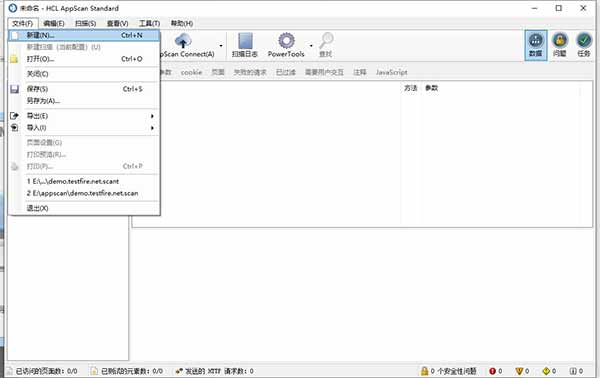This screenshot has width=600, height=378.
Task: Open recent file 1 demo.testfire.net.scant
Action: click(x=83, y=181)
